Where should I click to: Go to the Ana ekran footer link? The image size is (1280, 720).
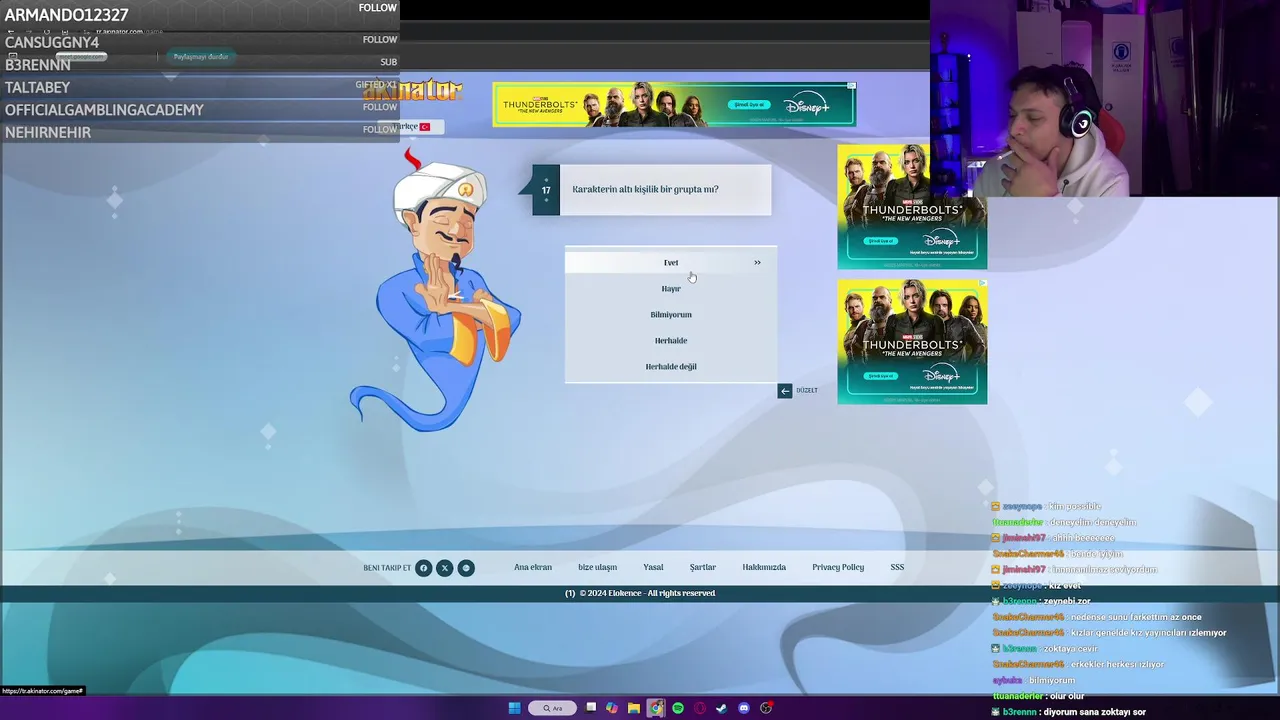pyautogui.click(x=533, y=567)
